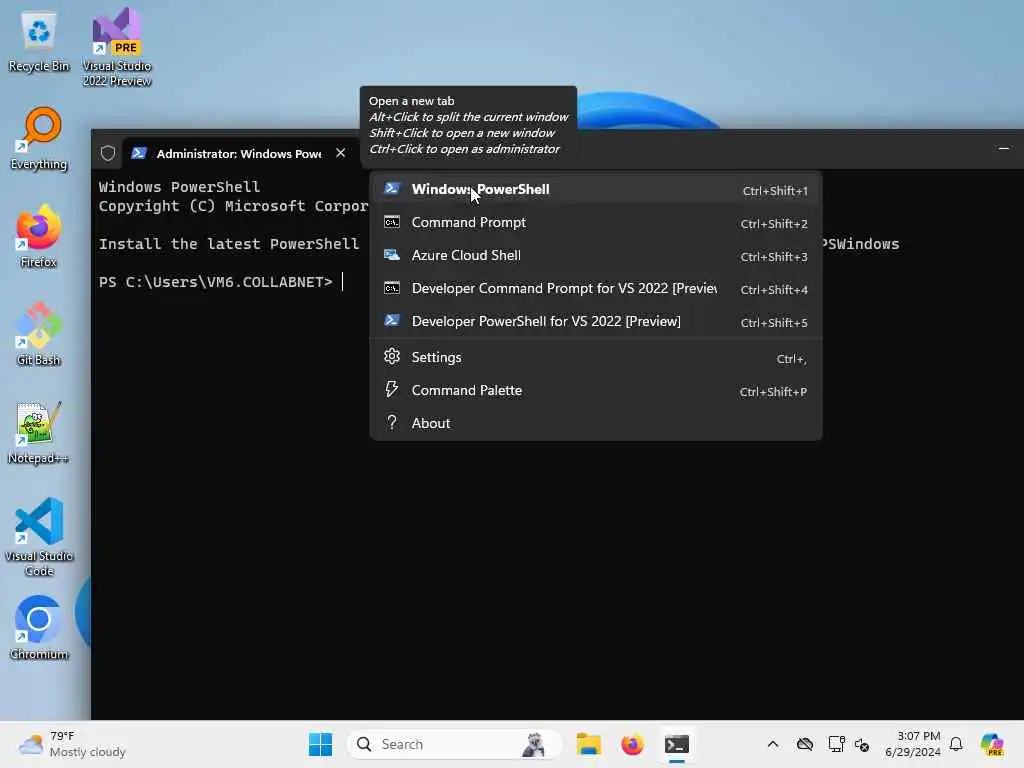Image resolution: width=1024 pixels, height=768 pixels.
Task: Choose Developer PowerShell for VS 2022
Action: coord(596,321)
